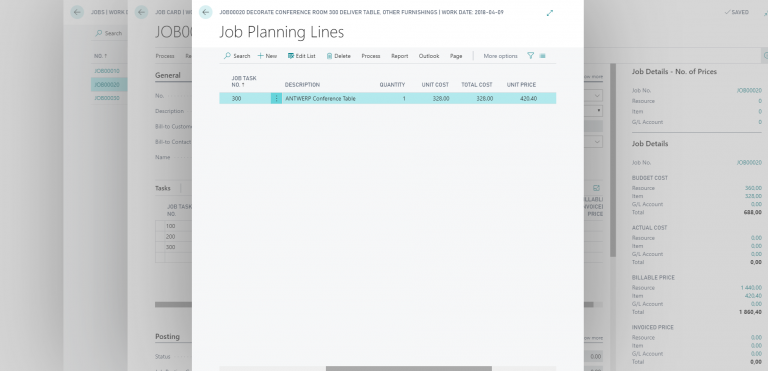Select the ANTWERP Conference Table description cell
The width and height of the screenshot is (768, 371).
pyautogui.click(x=320, y=99)
